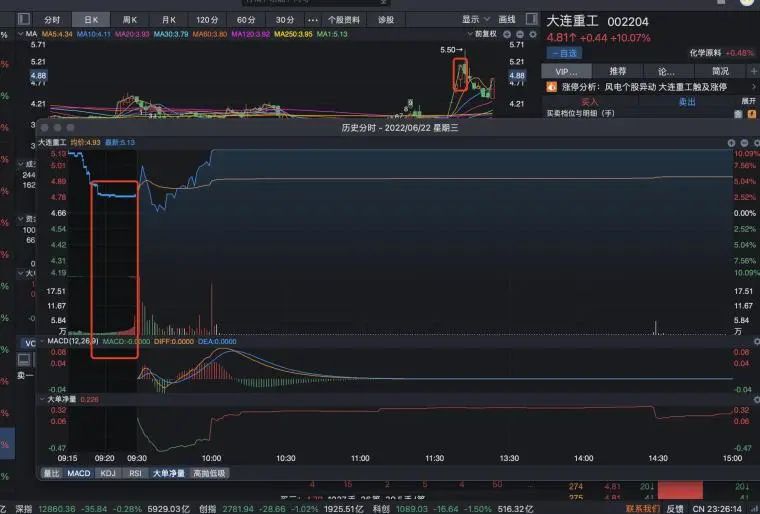The image size is (760, 514).
Task: Expand order book via 展开
Action: [748, 101]
